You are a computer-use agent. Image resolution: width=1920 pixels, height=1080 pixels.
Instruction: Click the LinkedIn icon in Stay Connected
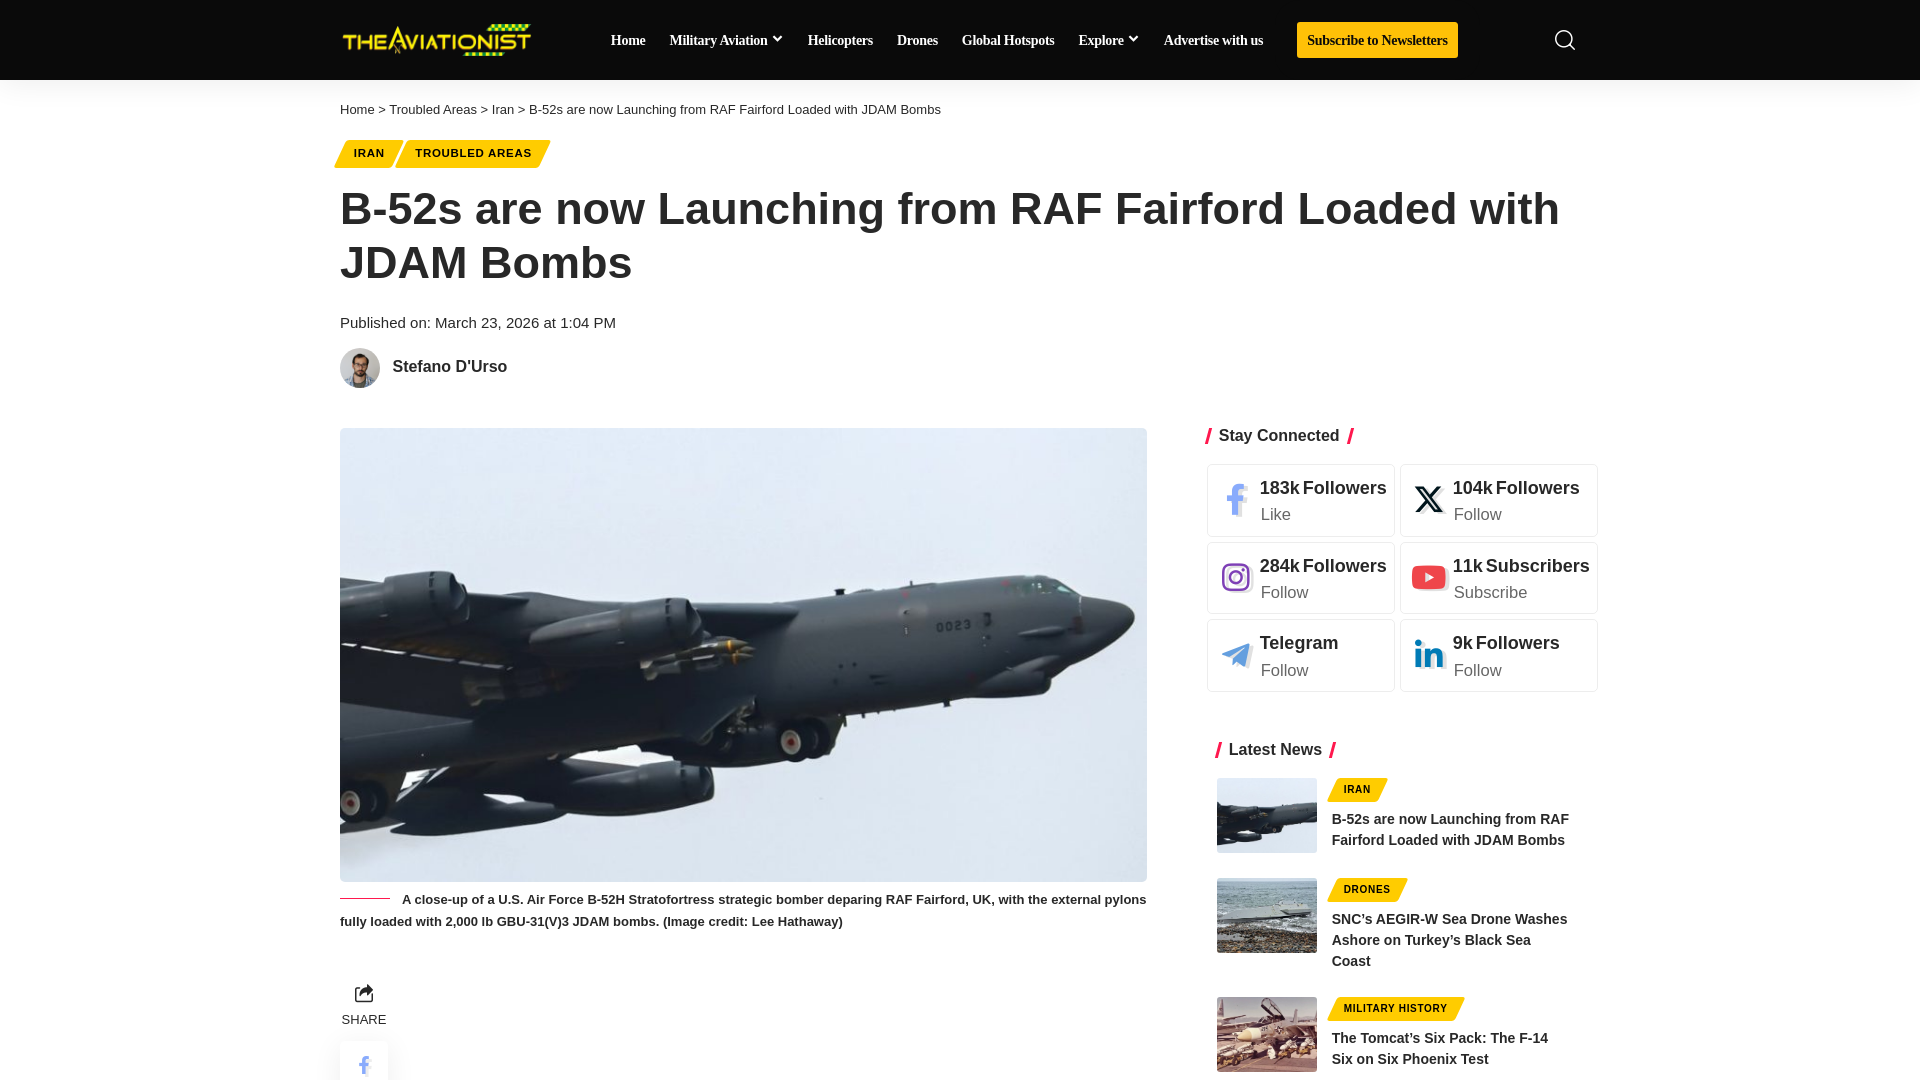[x=1429, y=655]
